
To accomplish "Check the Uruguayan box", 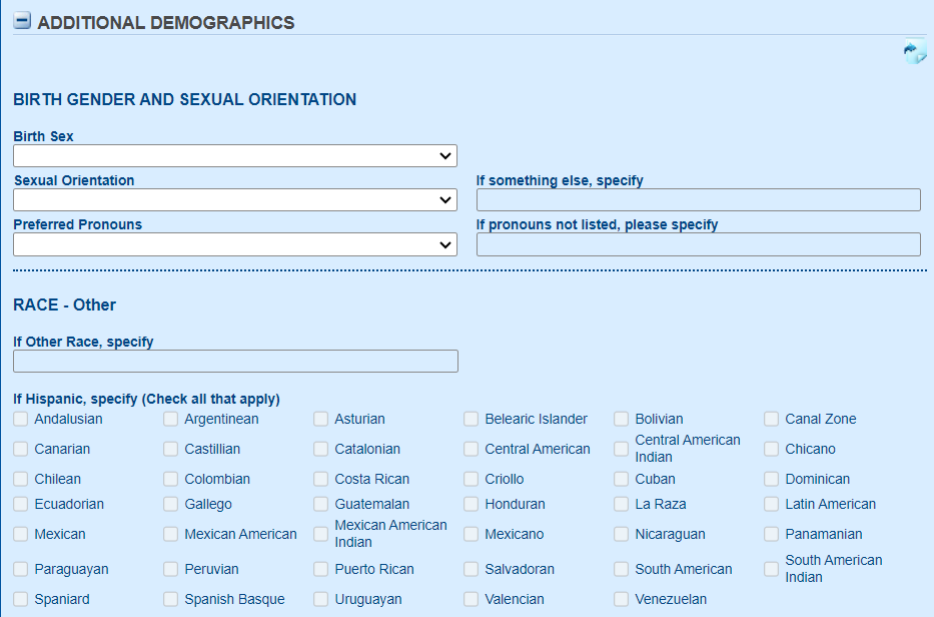I will 321,599.
